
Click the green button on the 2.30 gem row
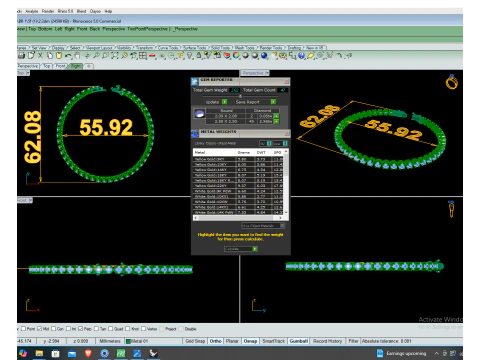coord(277,121)
